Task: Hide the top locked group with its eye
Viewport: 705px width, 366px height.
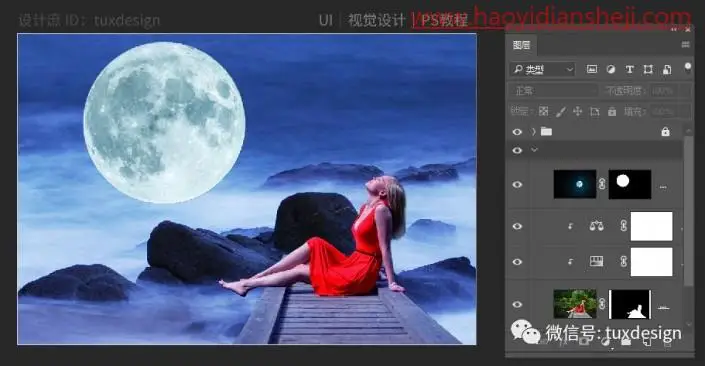Action: click(x=517, y=132)
